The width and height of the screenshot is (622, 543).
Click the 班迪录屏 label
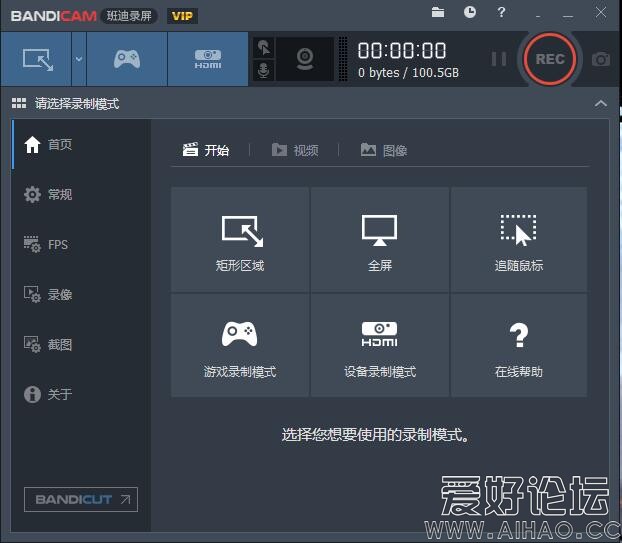(129, 16)
